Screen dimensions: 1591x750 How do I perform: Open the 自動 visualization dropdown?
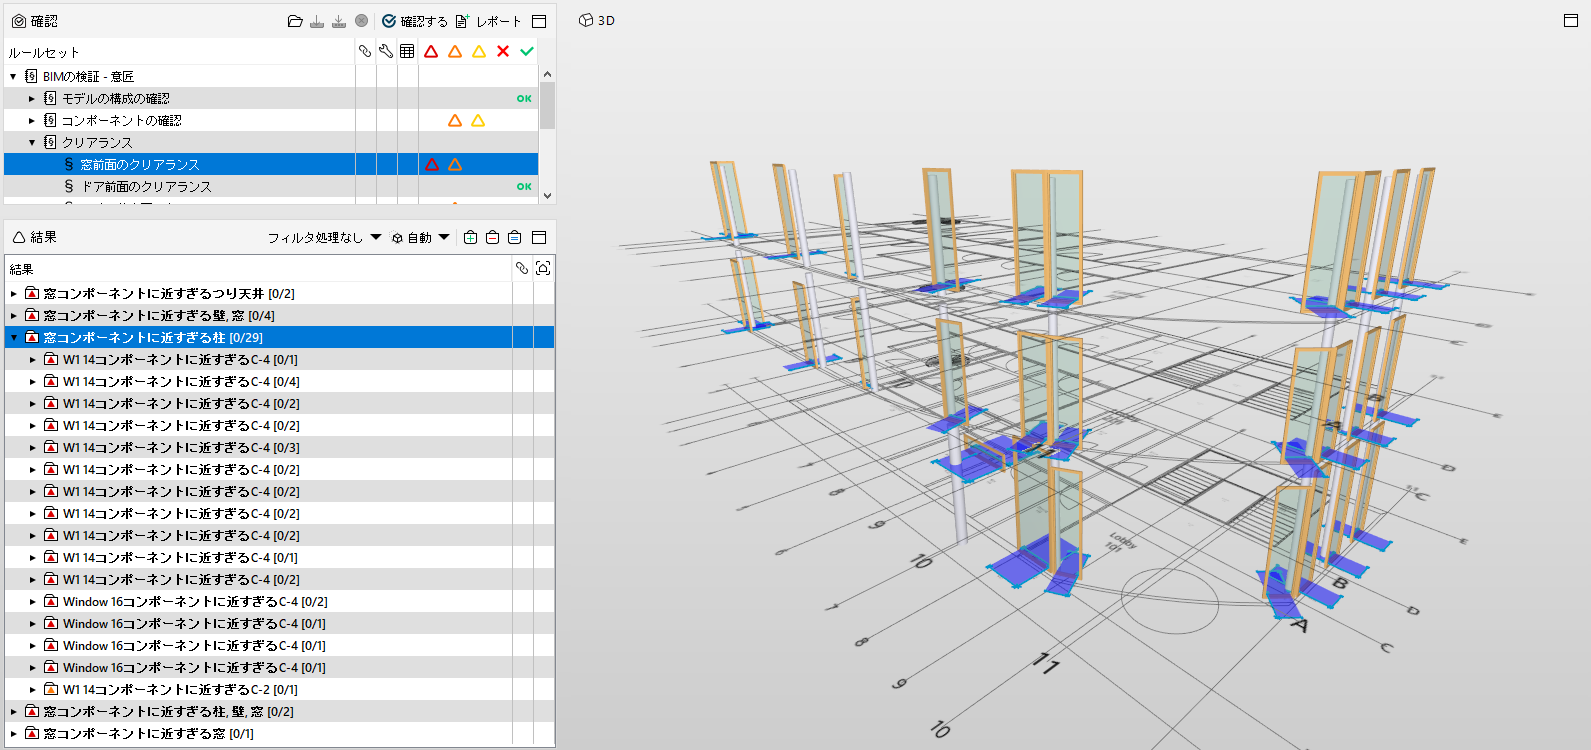420,237
